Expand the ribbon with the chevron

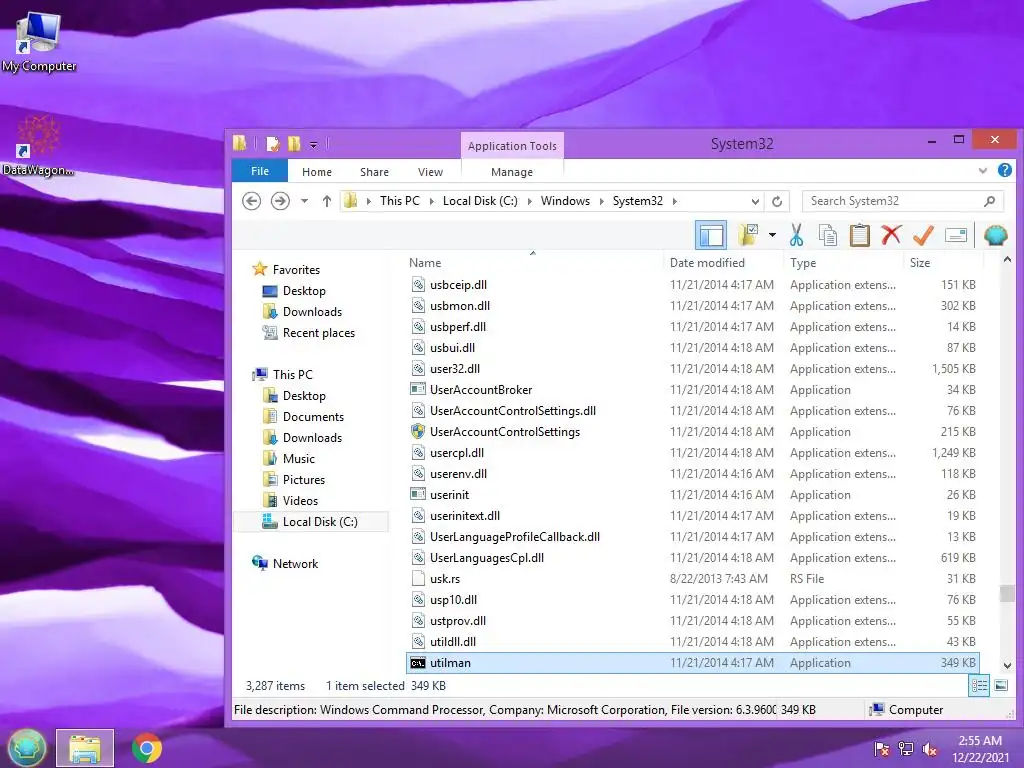click(982, 171)
